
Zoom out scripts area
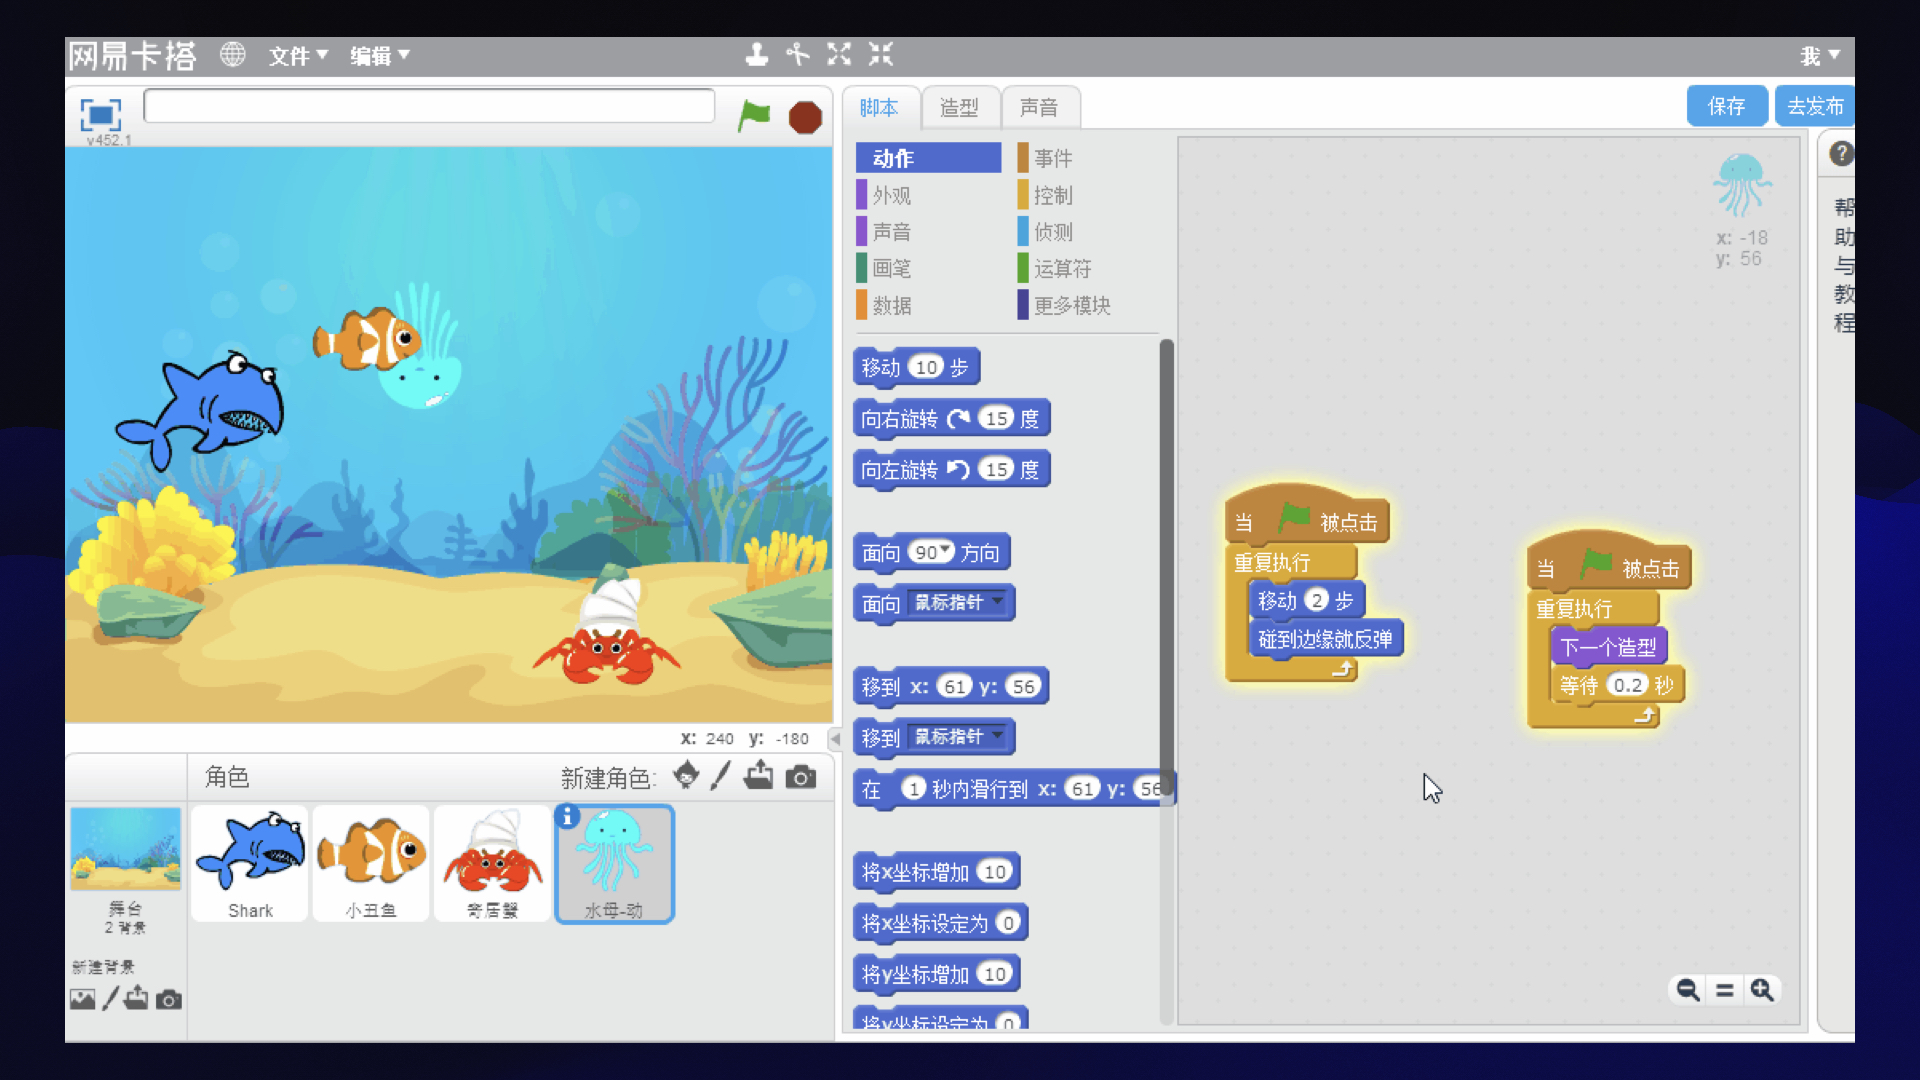coord(1688,990)
